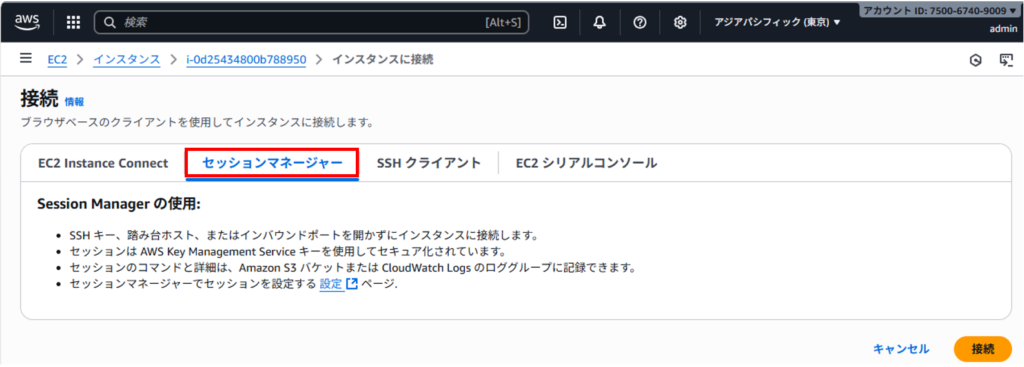Open the アジアパシフィック (東京) region dropdown
The width and height of the screenshot is (1024, 367).
(x=777, y=22)
